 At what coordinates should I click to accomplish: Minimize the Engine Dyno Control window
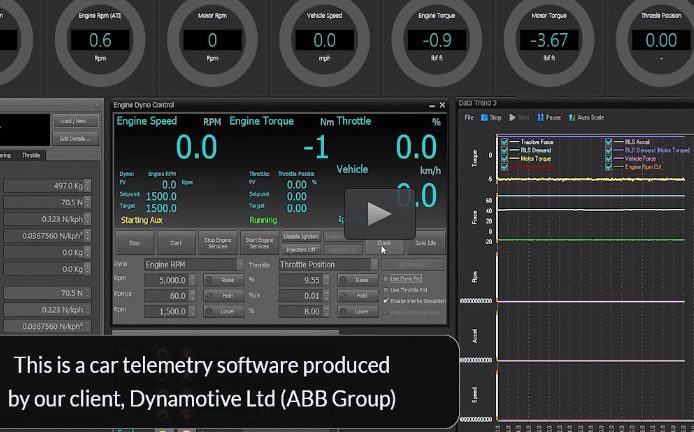click(432, 105)
